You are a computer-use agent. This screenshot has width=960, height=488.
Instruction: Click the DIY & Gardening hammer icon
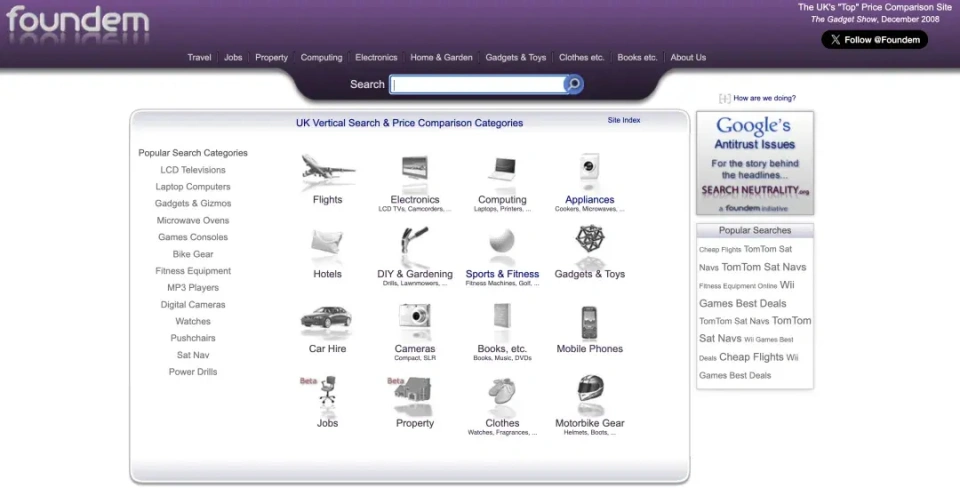point(414,245)
